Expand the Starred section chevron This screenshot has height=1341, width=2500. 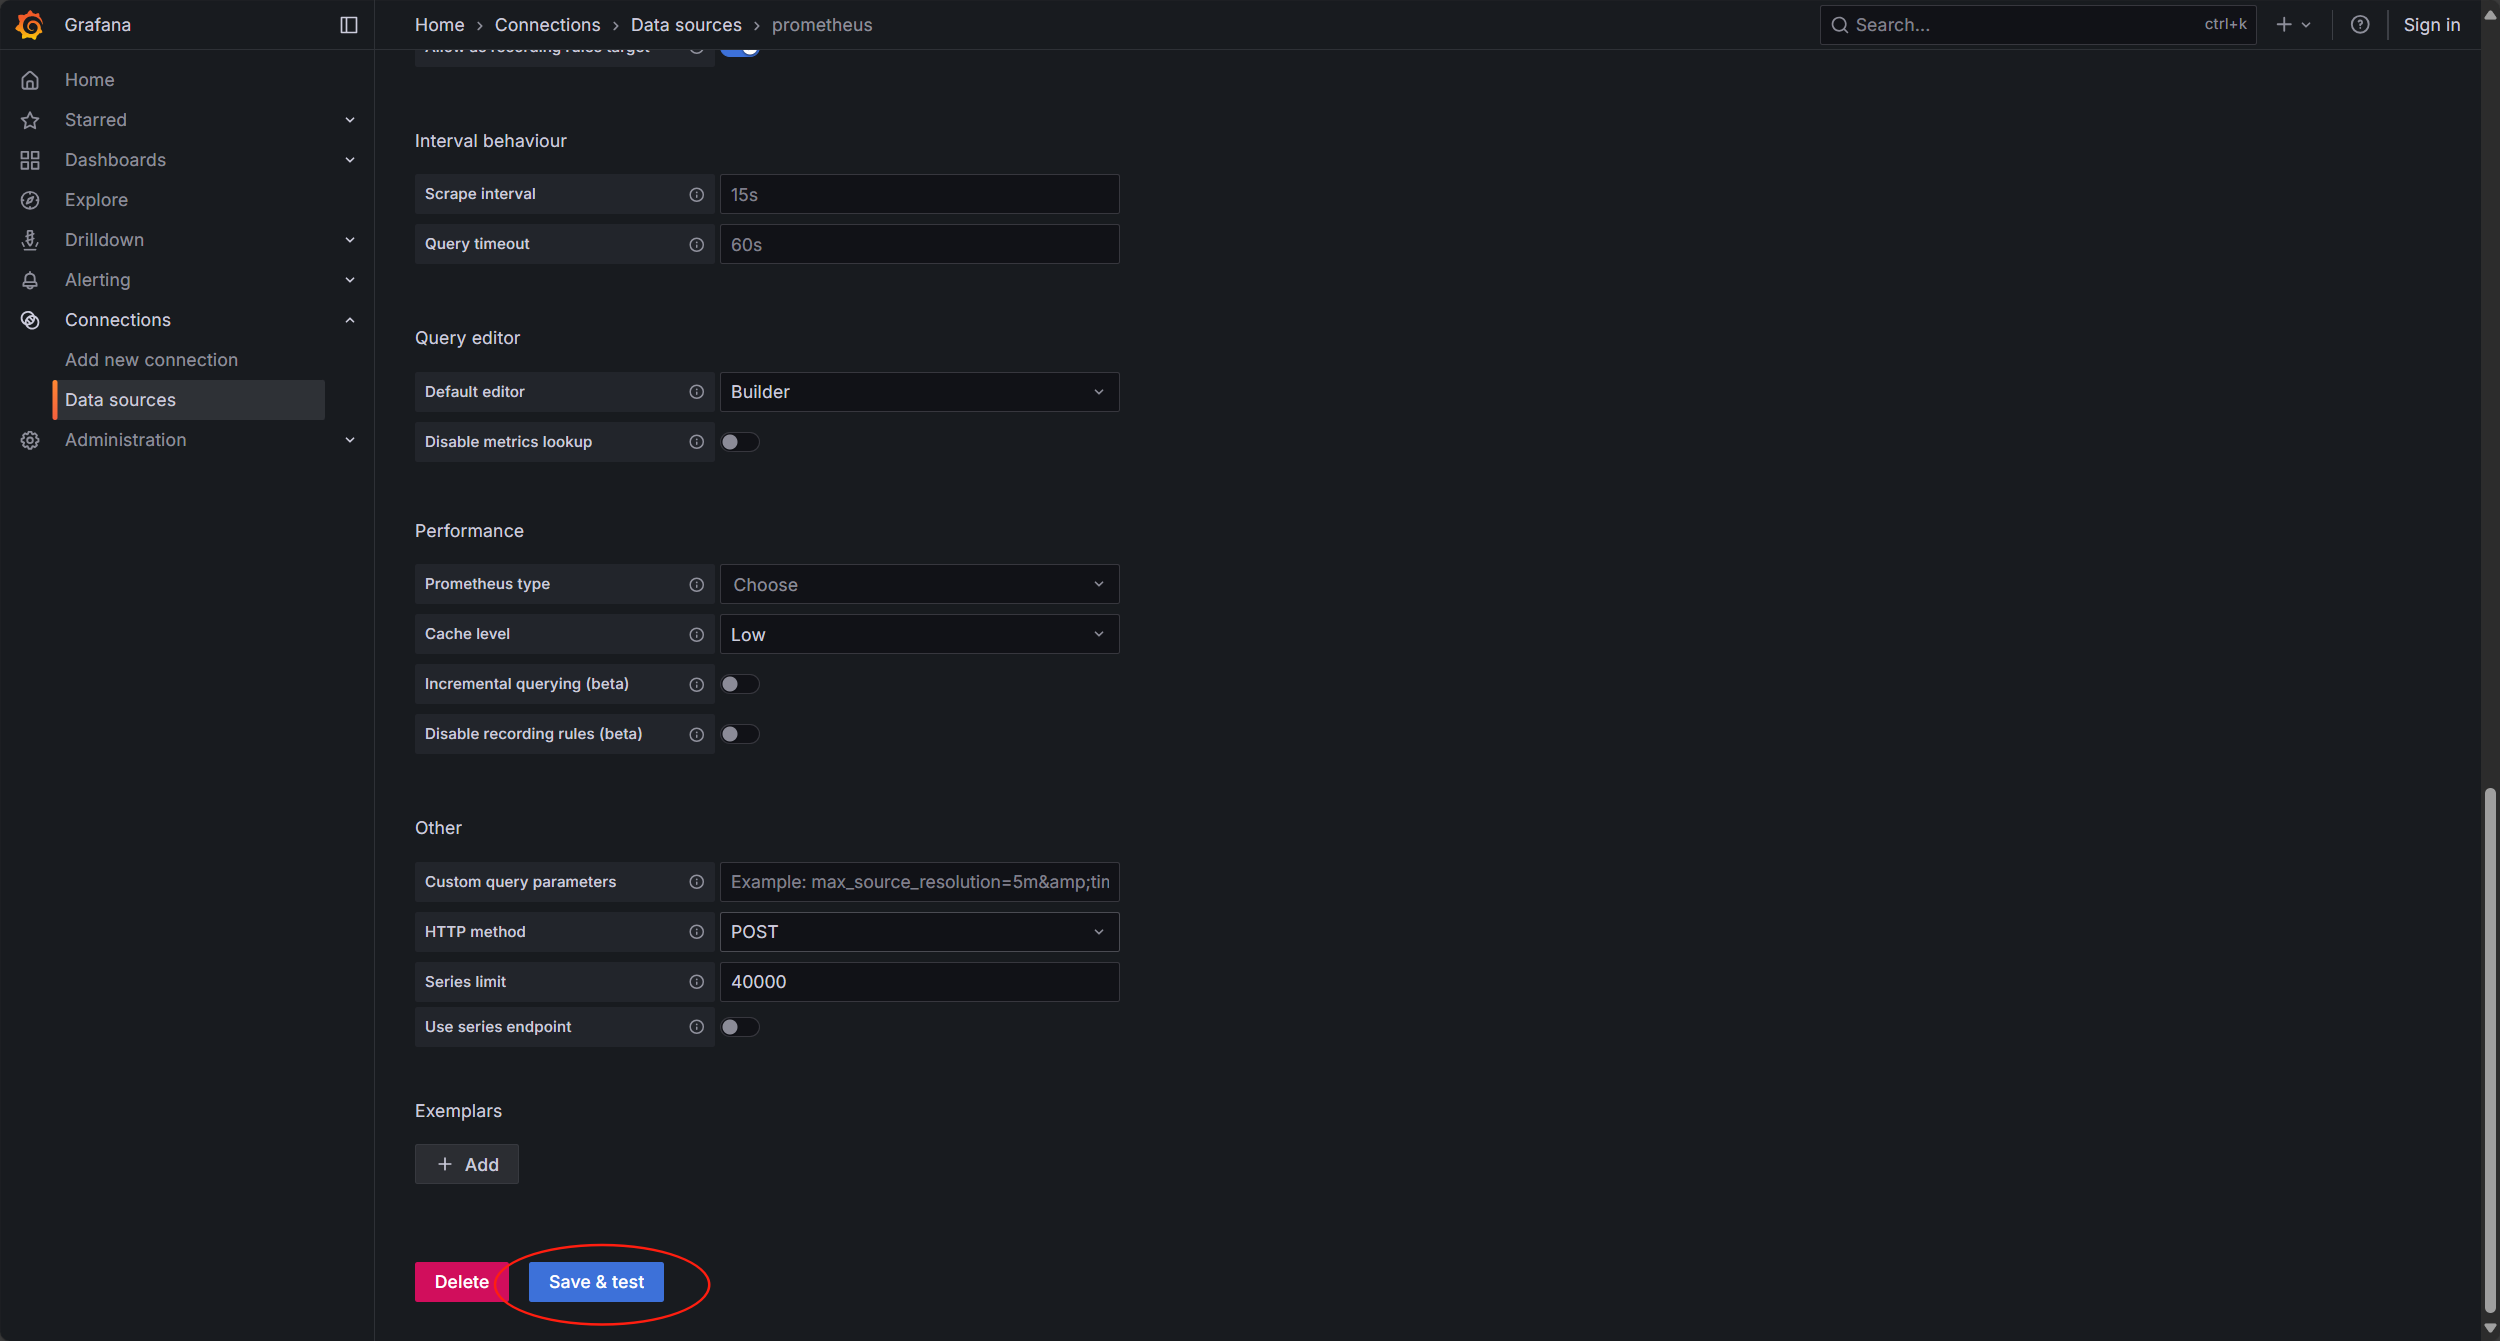[x=350, y=120]
